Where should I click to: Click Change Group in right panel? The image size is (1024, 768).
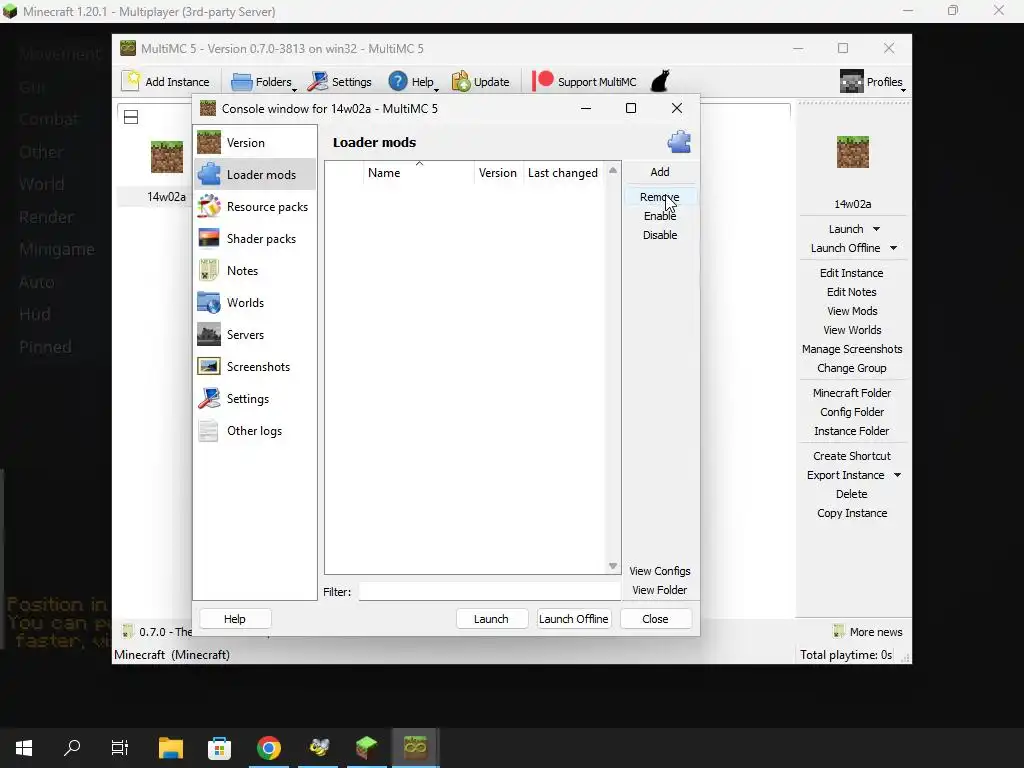pos(852,368)
